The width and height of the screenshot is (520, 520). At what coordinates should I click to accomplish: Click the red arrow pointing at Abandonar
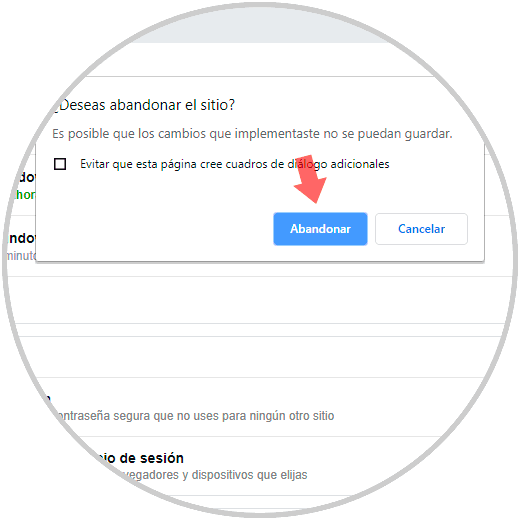click(310, 179)
